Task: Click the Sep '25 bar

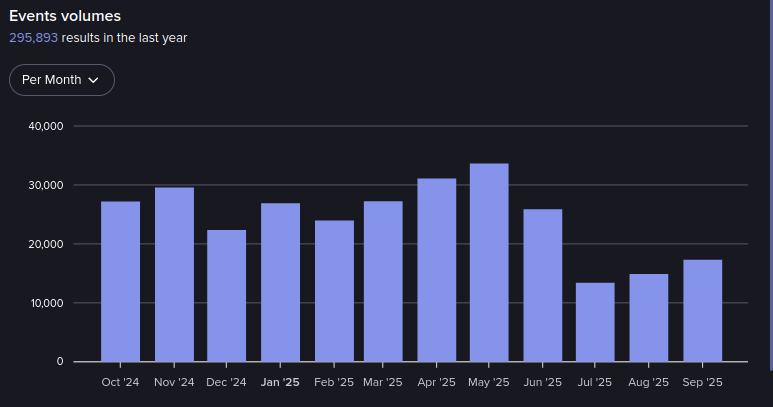Action: (x=702, y=310)
